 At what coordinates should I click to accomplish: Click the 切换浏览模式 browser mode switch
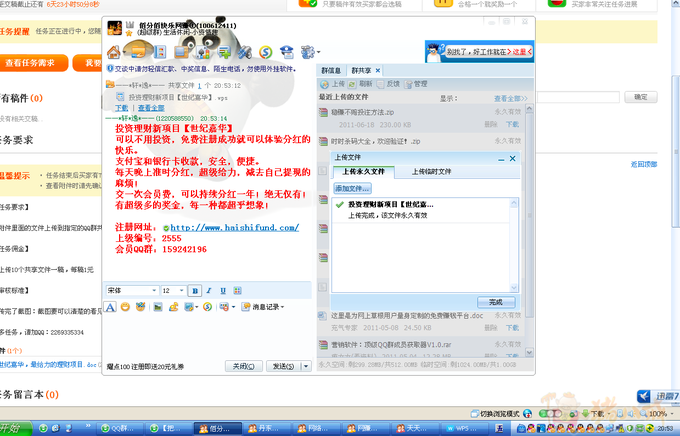pos(495,413)
